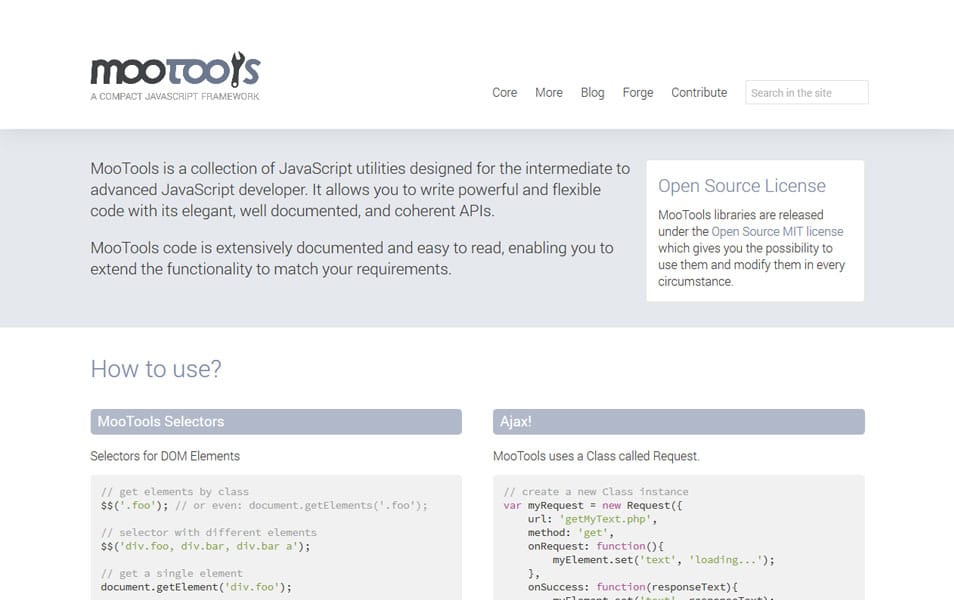Screen dimensions: 954x600
Task: Click the $$('.foo') code line
Action: 134,505
